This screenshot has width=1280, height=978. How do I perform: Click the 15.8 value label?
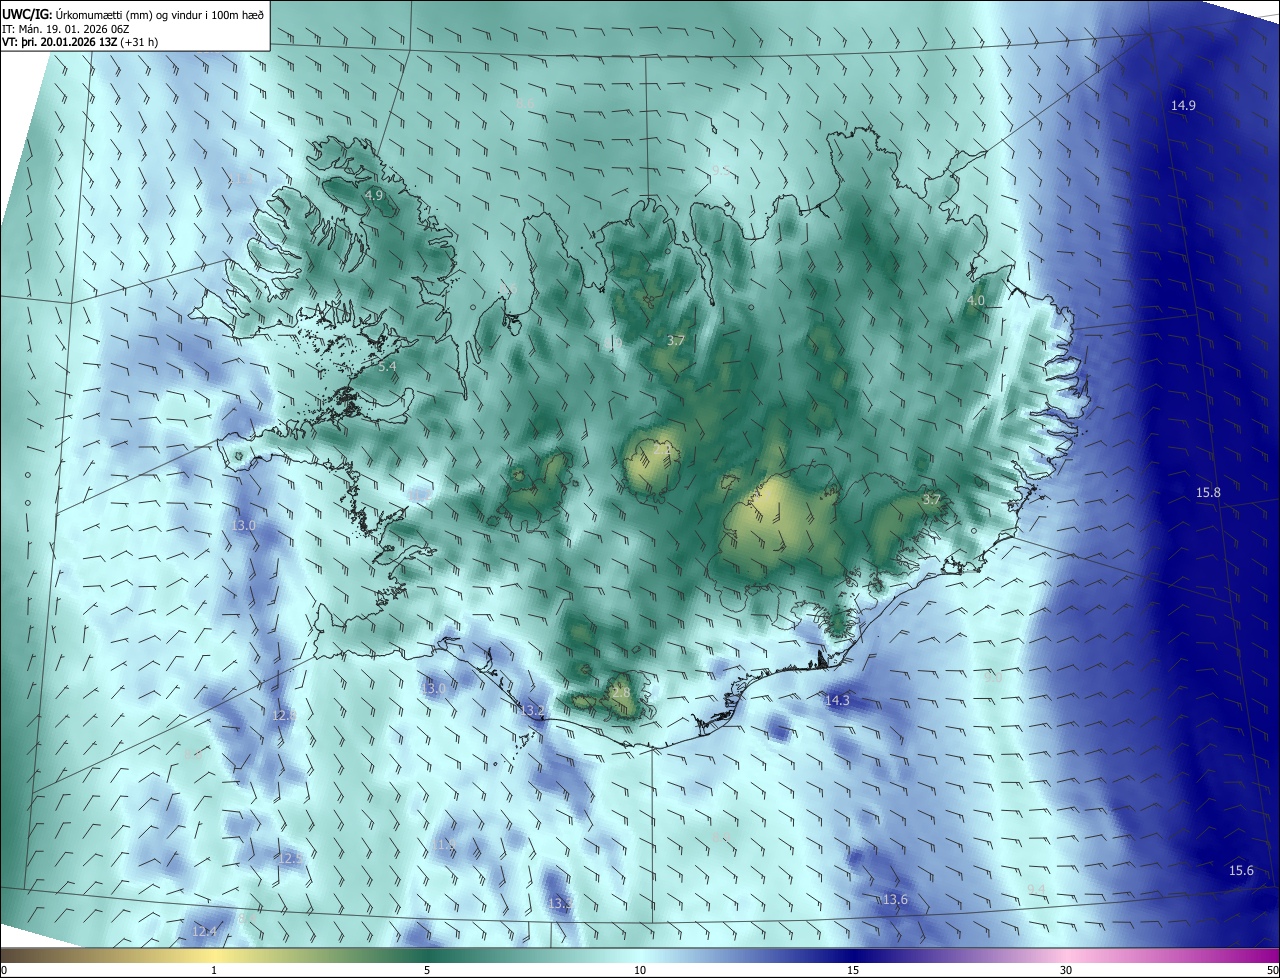1209,493
